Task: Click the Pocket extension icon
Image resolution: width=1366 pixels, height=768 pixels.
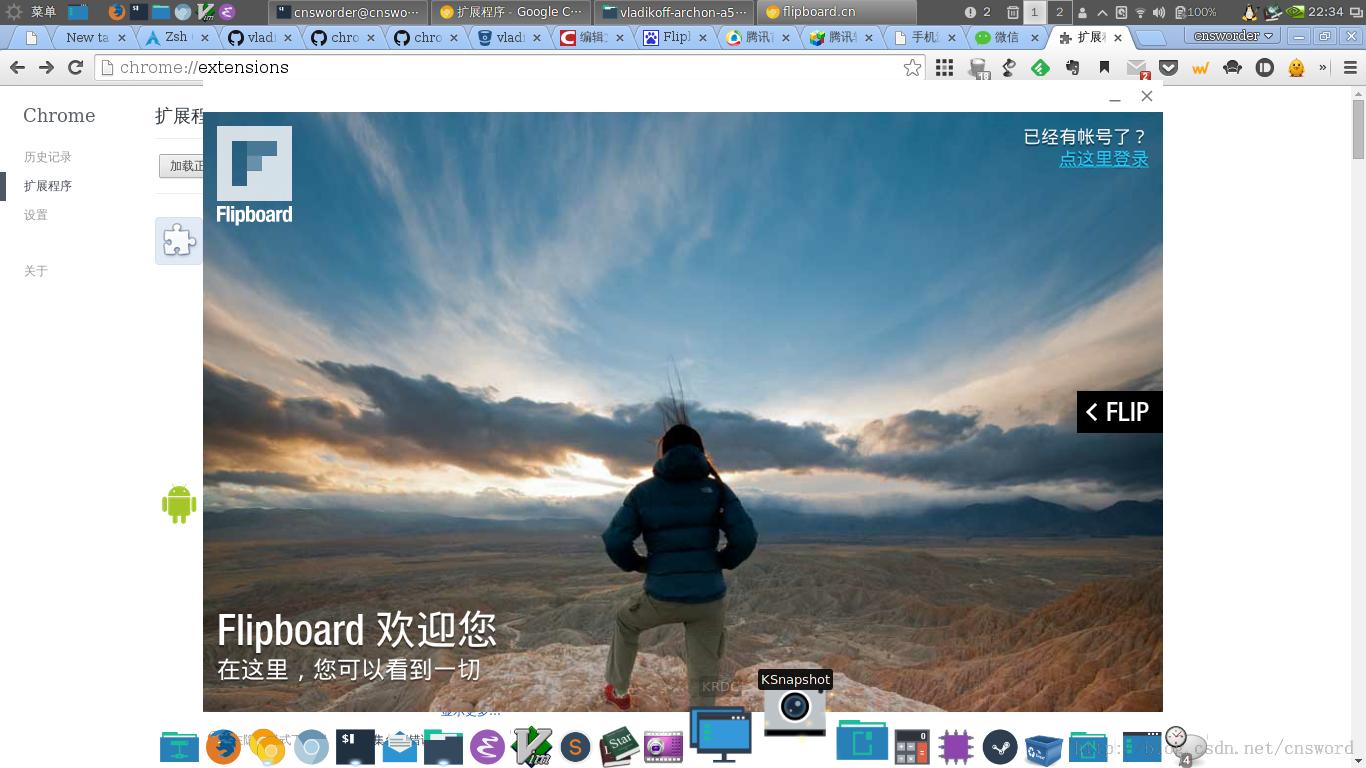Action: 1168,68
